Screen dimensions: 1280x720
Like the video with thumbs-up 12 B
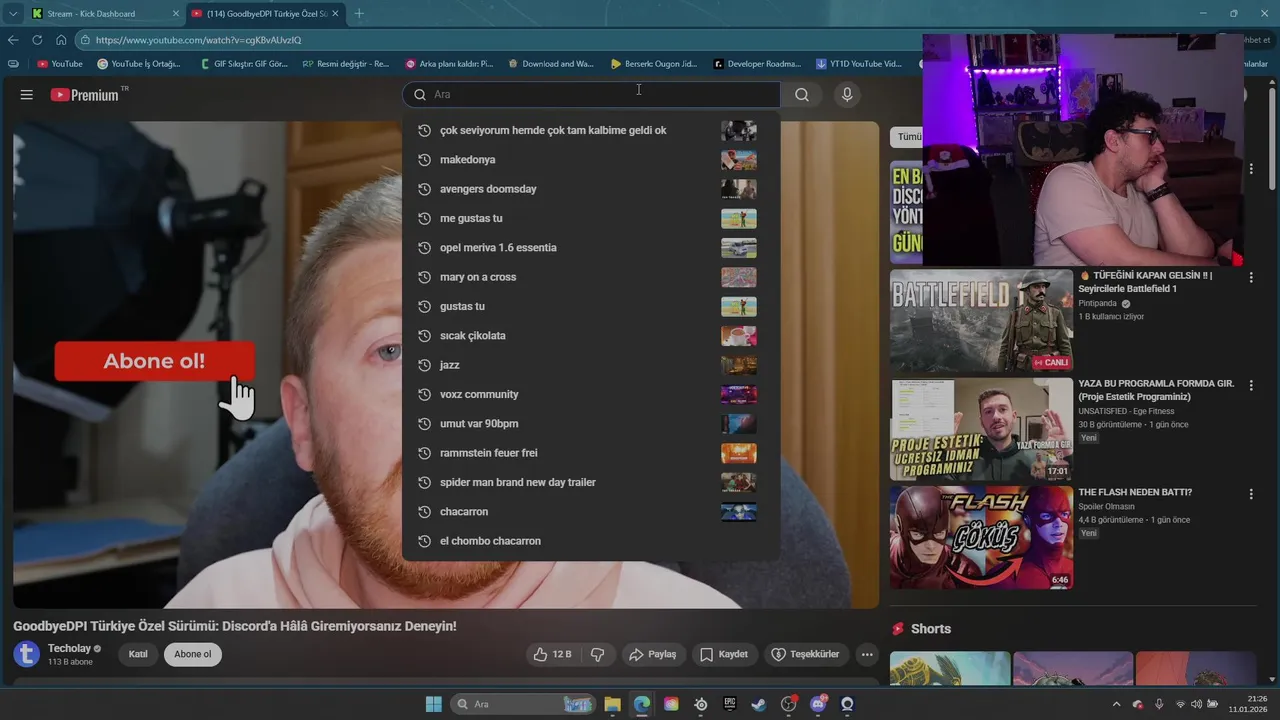[x=552, y=654]
